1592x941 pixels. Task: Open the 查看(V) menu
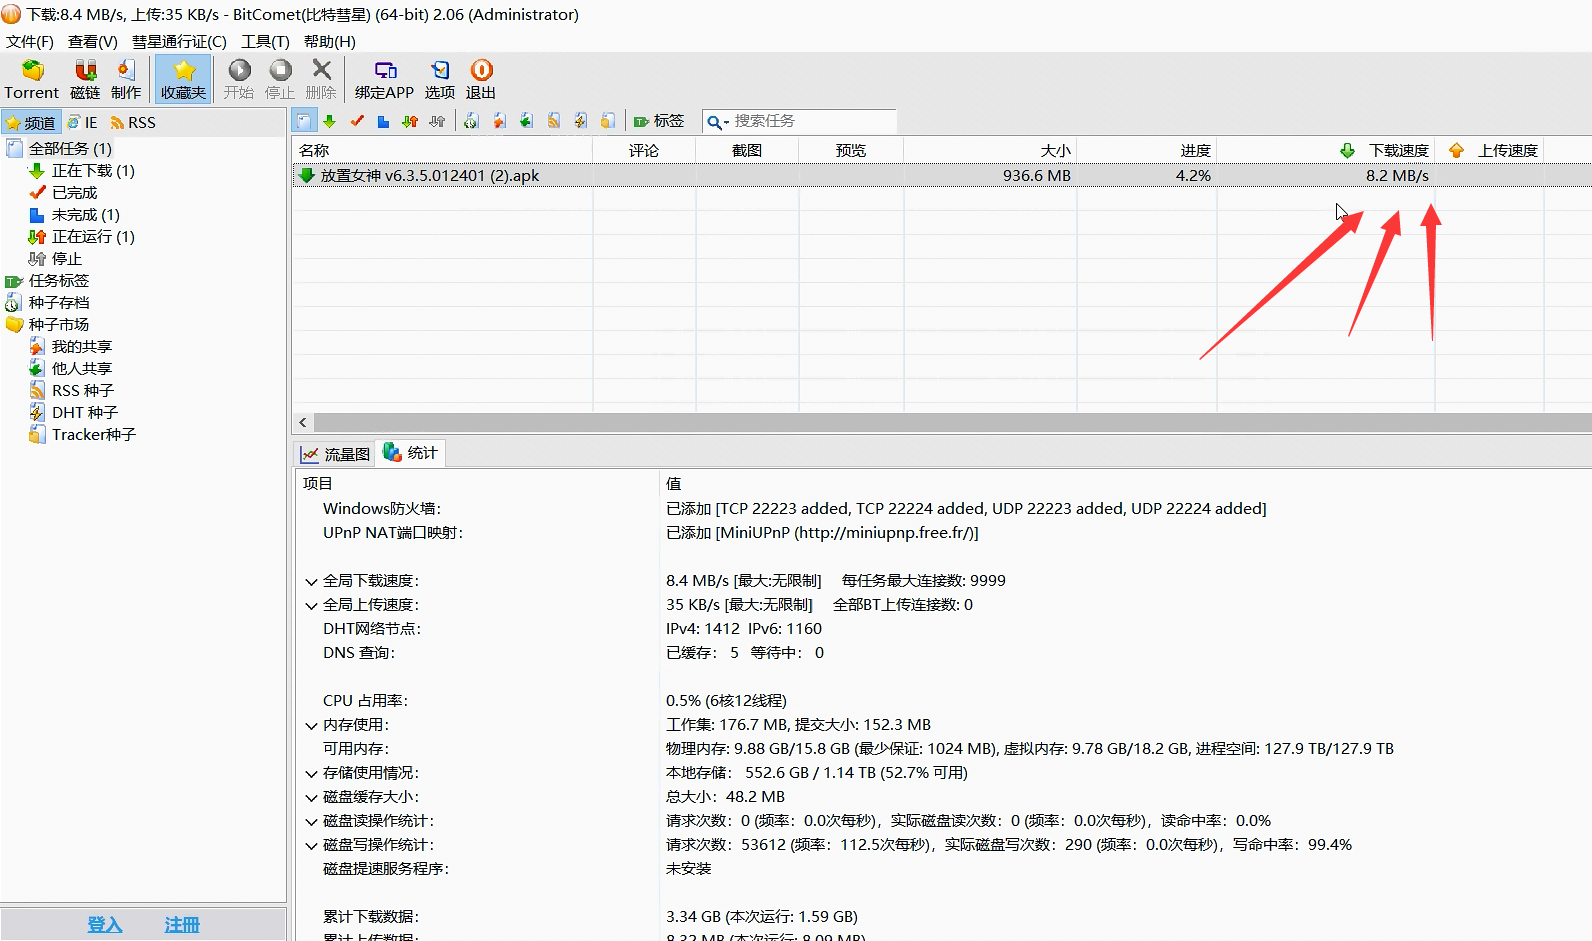tap(93, 41)
